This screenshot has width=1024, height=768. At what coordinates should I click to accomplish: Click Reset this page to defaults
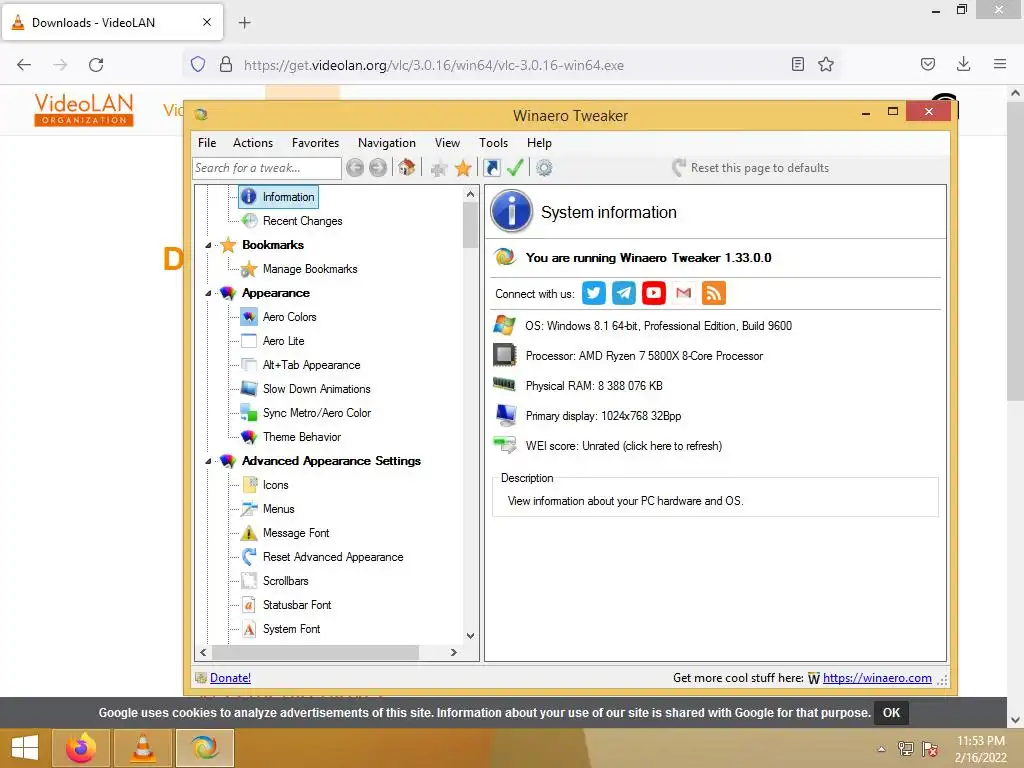pos(750,168)
